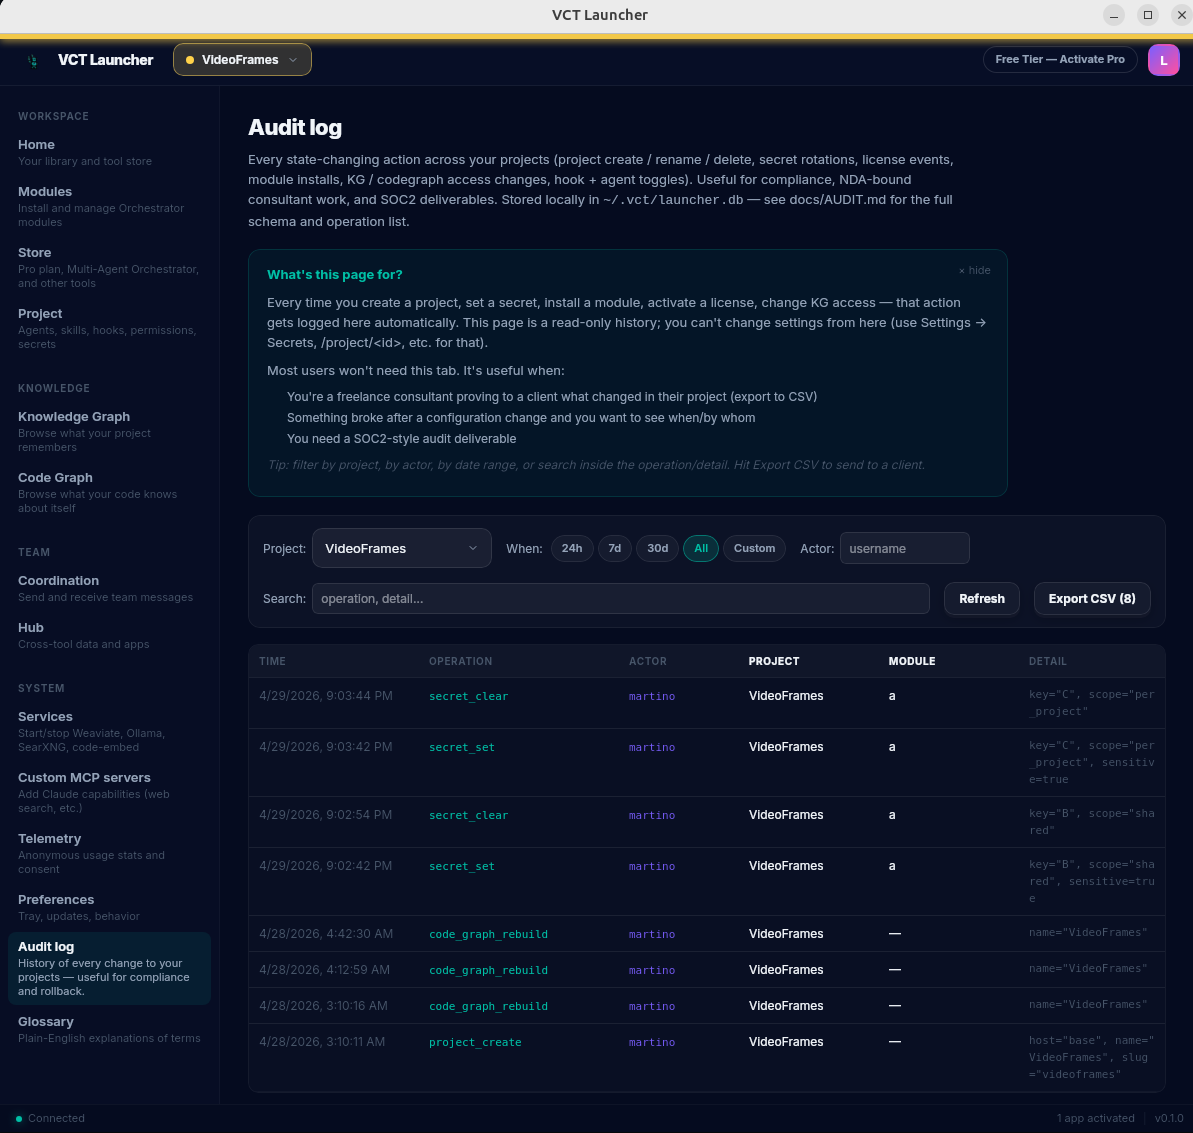The image size is (1193, 1133).
Task: Click the DETAIL column header
Action: [1048, 661]
